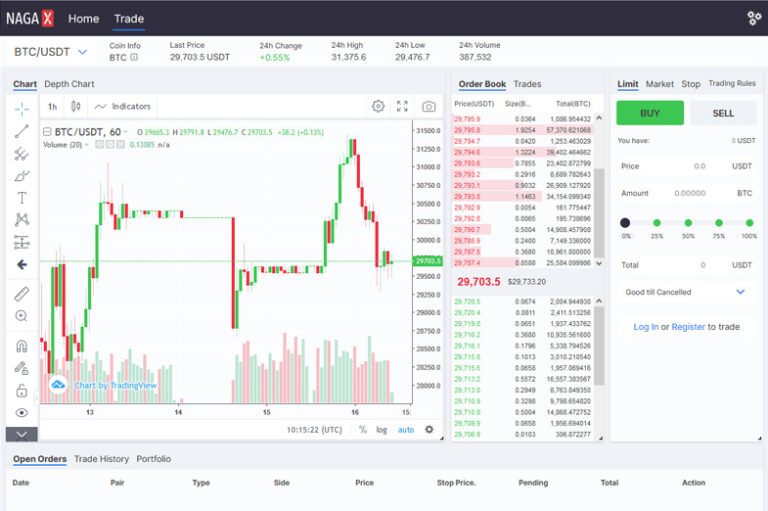
Task: Select the Stop order tab
Action: point(691,84)
